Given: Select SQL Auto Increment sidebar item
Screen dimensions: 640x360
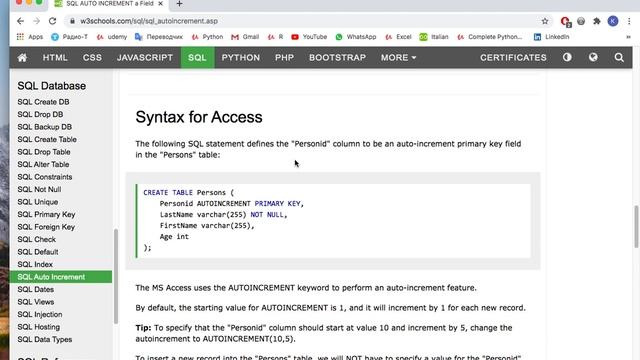Looking at the screenshot, I should tap(61, 277).
